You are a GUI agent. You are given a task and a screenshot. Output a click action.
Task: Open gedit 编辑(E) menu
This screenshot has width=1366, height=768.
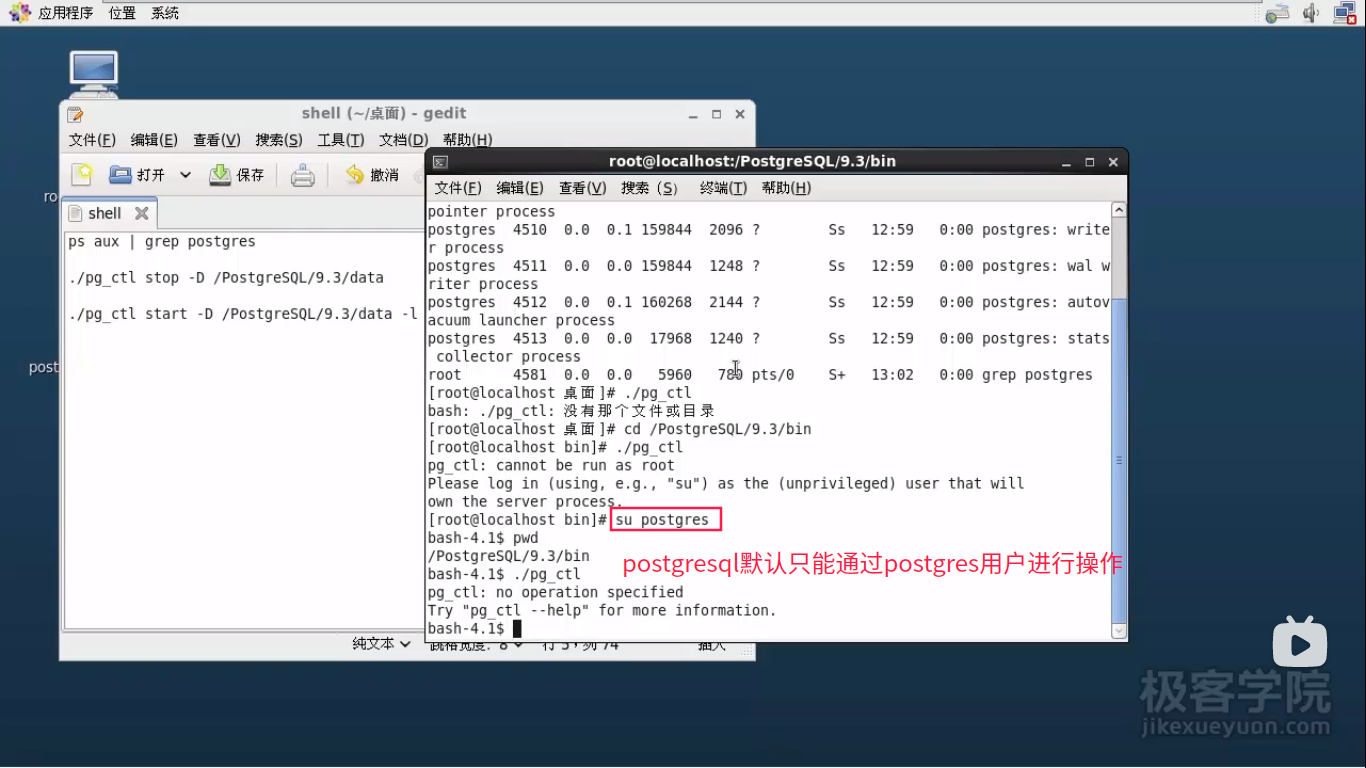(154, 140)
